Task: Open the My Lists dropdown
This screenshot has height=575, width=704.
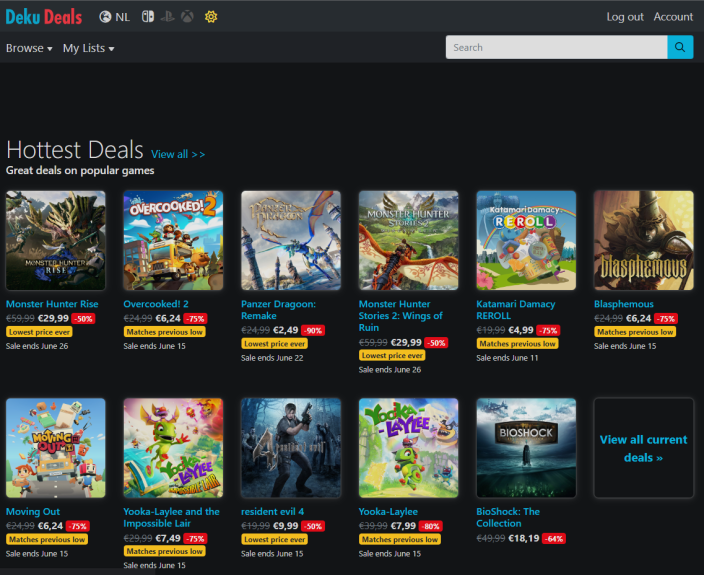Action: click(88, 48)
